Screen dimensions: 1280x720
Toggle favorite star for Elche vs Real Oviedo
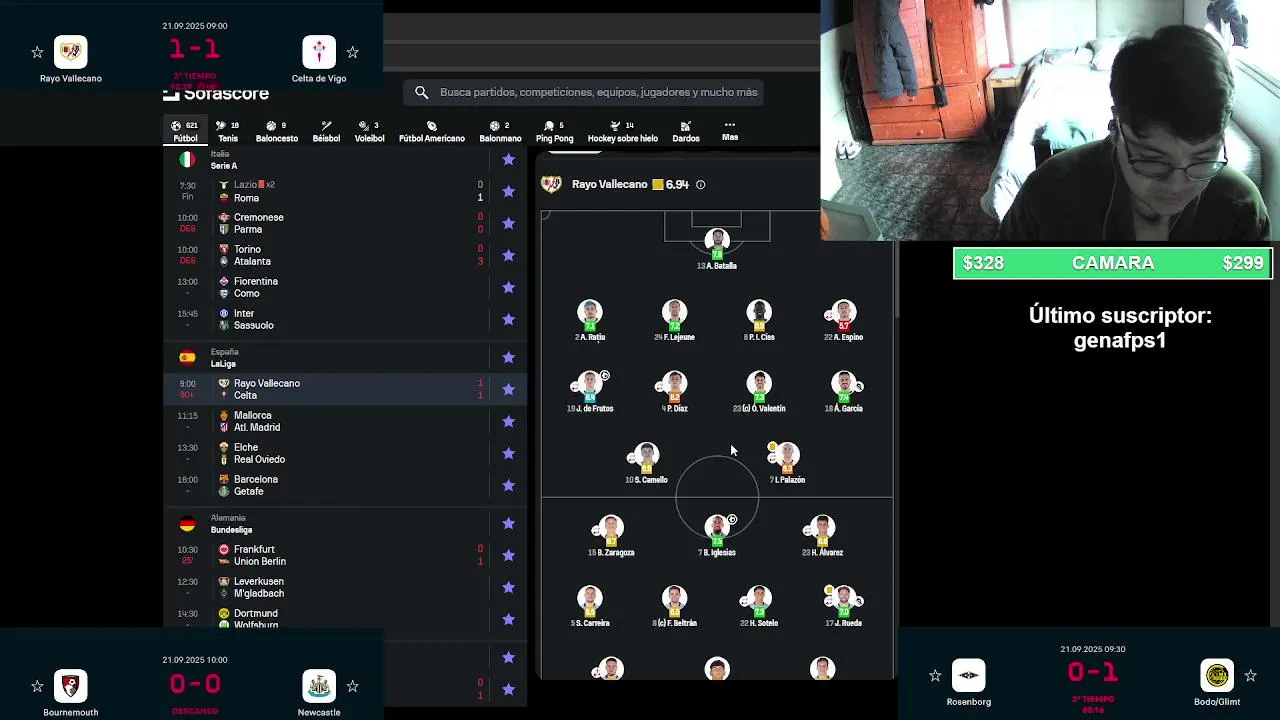(x=509, y=453)
